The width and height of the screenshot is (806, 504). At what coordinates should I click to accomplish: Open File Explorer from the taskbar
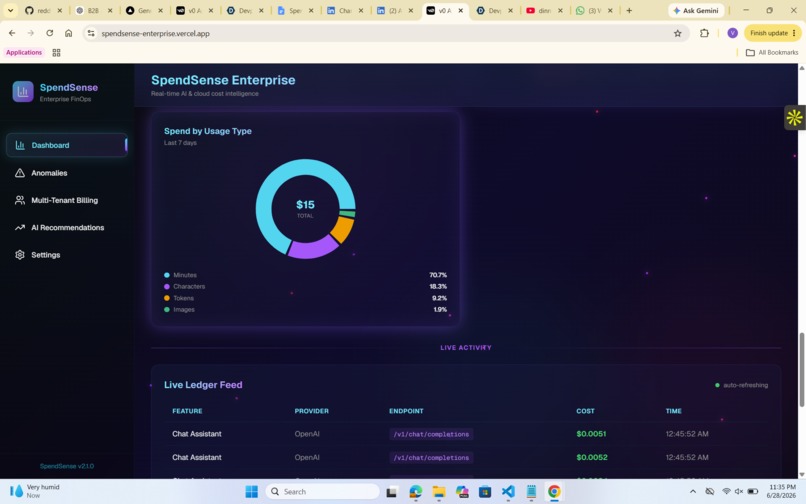(438, 492)
